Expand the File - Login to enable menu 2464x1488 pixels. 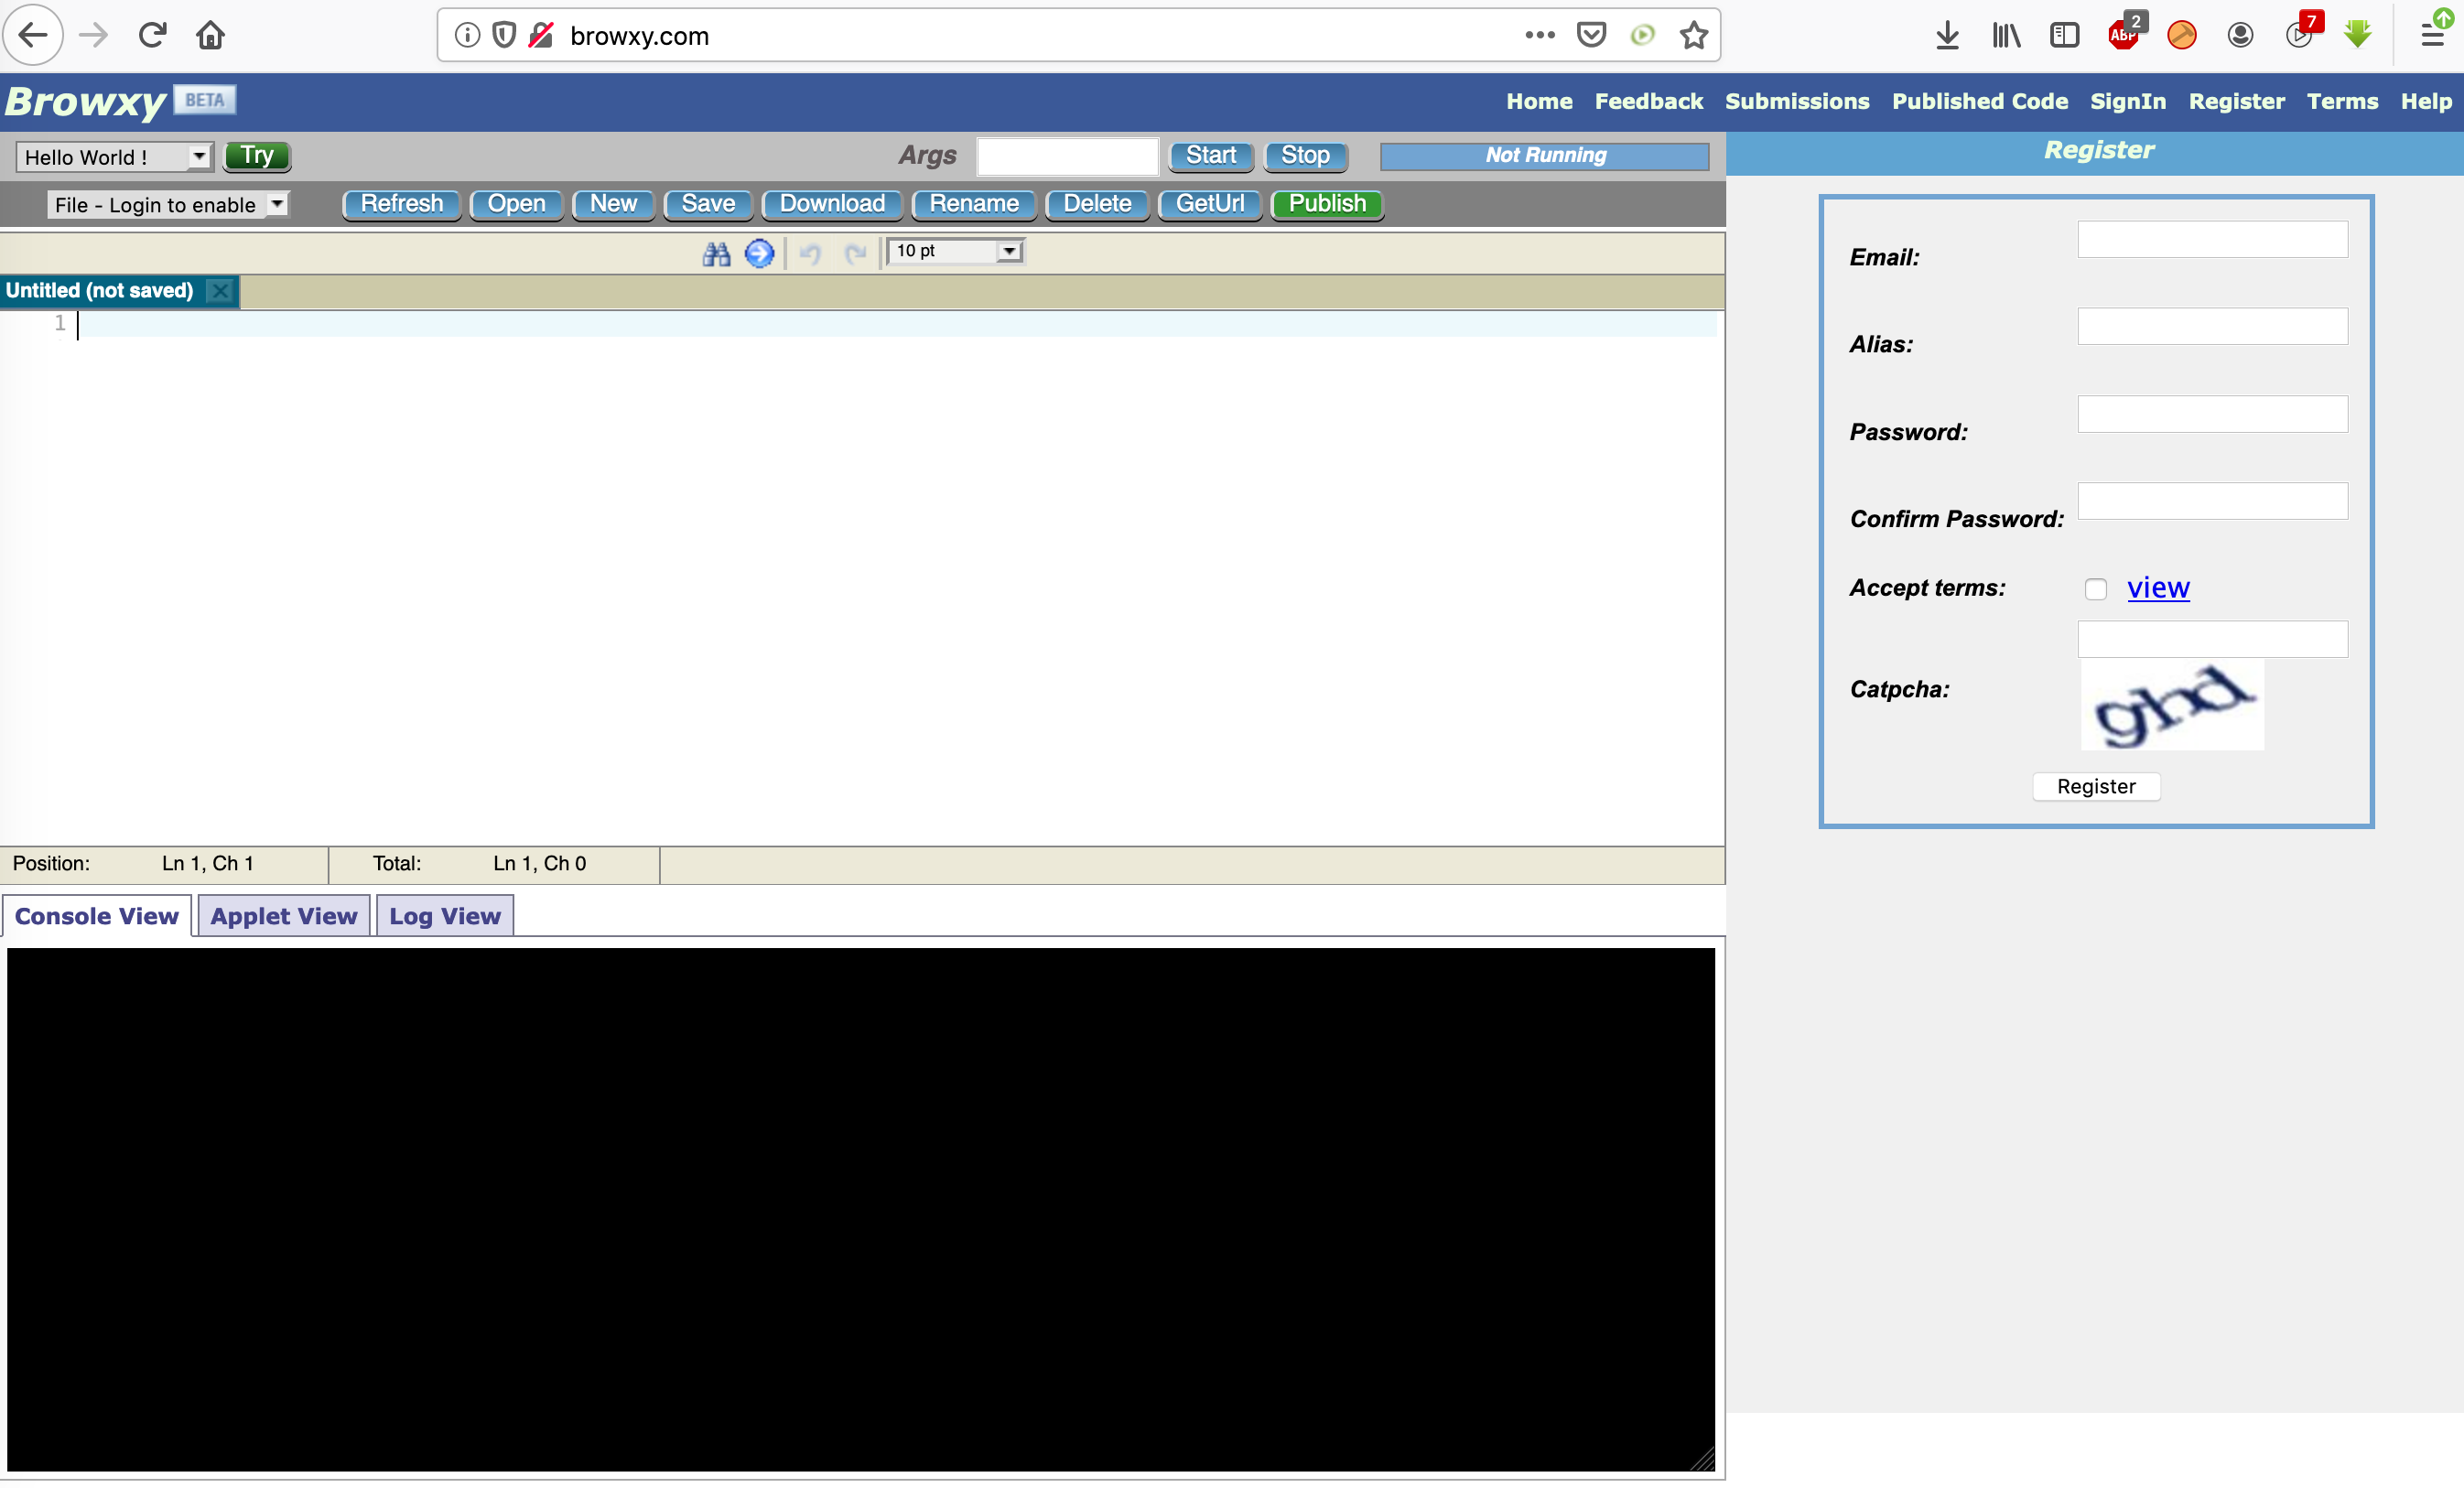[x=277, y=204]
